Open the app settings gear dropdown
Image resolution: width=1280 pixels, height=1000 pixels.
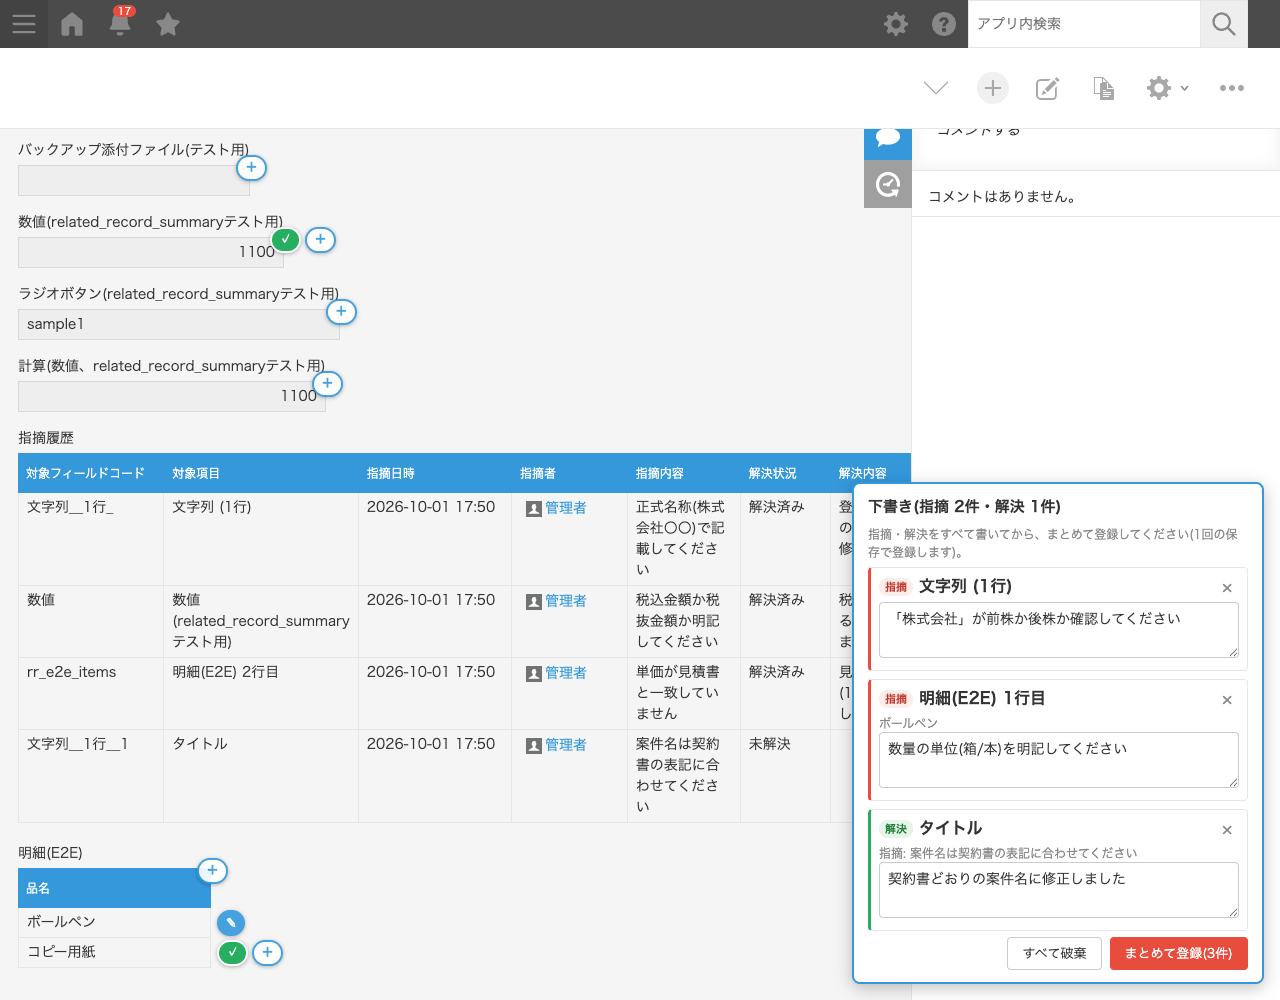1167,88
